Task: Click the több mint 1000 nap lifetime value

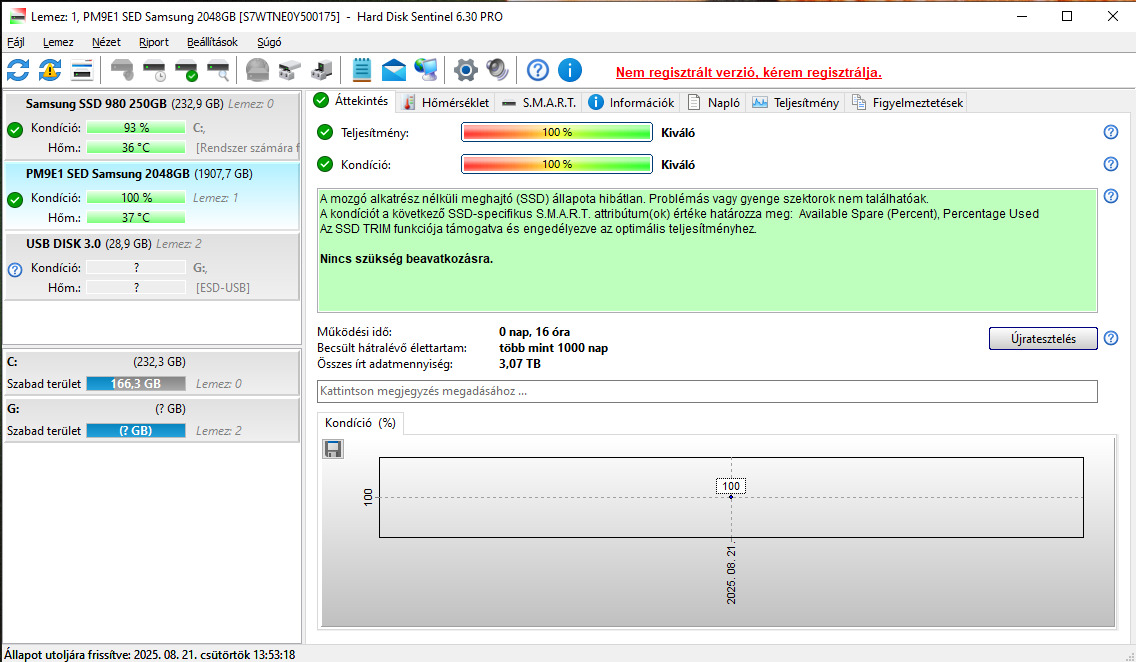Action: [x=554, y=348]
